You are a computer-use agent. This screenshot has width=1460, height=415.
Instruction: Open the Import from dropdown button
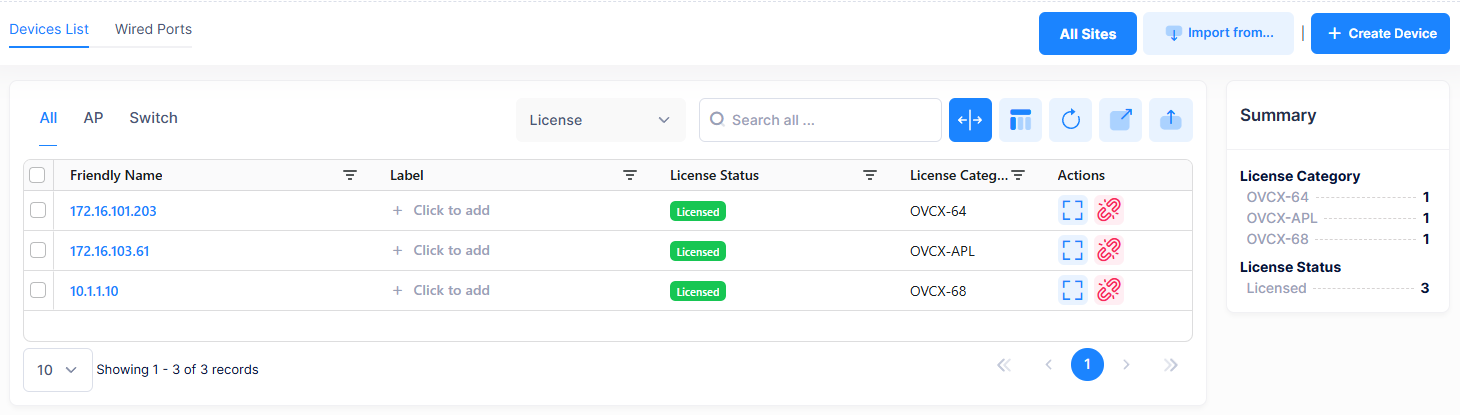tap(1218, 33)
